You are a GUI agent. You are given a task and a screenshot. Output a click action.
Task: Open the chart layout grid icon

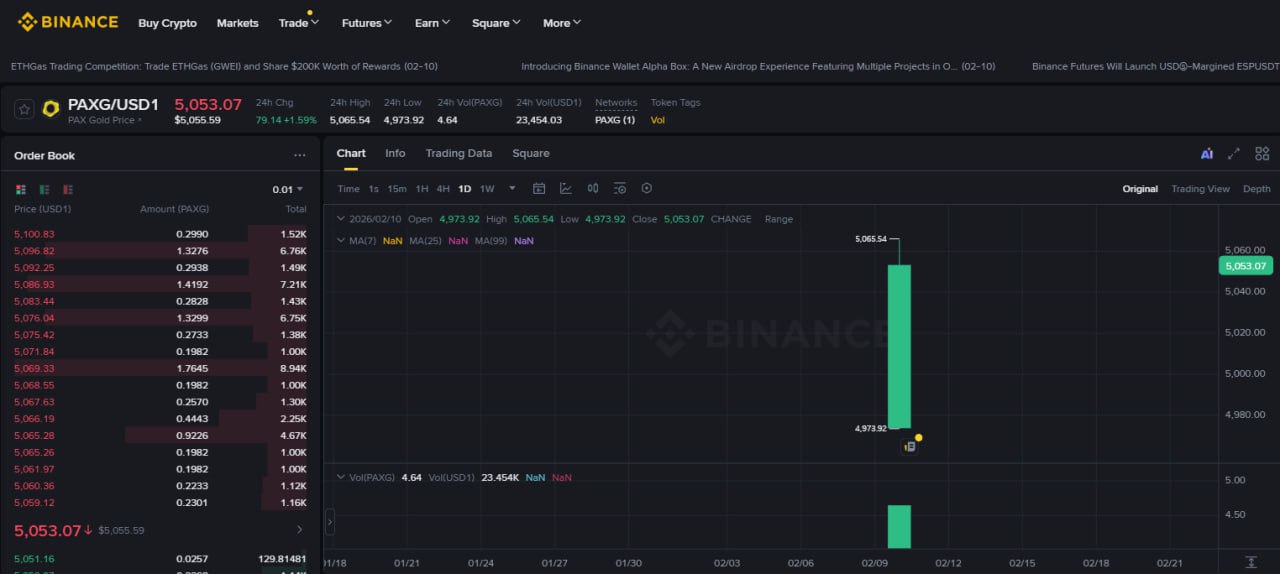pyautogui.click(x=1262, y=154)
